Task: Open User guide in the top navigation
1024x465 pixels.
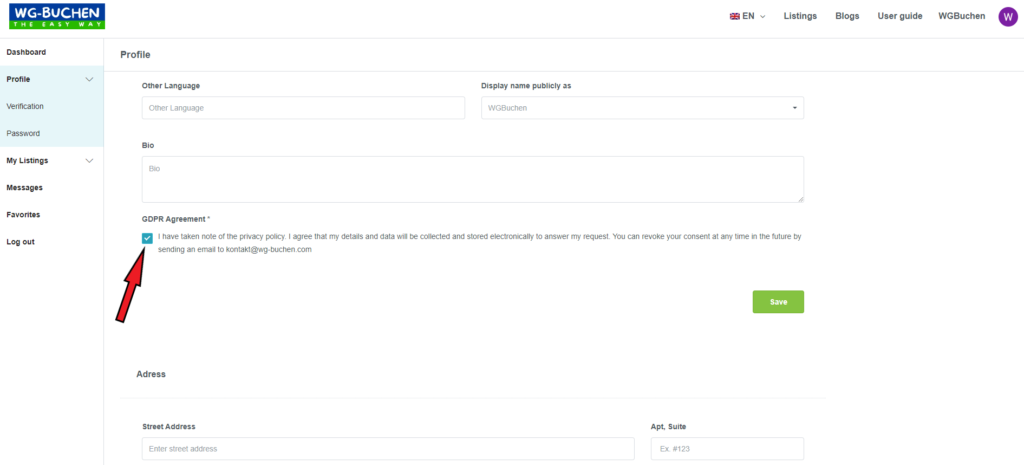Action: (x=899, y=16)
